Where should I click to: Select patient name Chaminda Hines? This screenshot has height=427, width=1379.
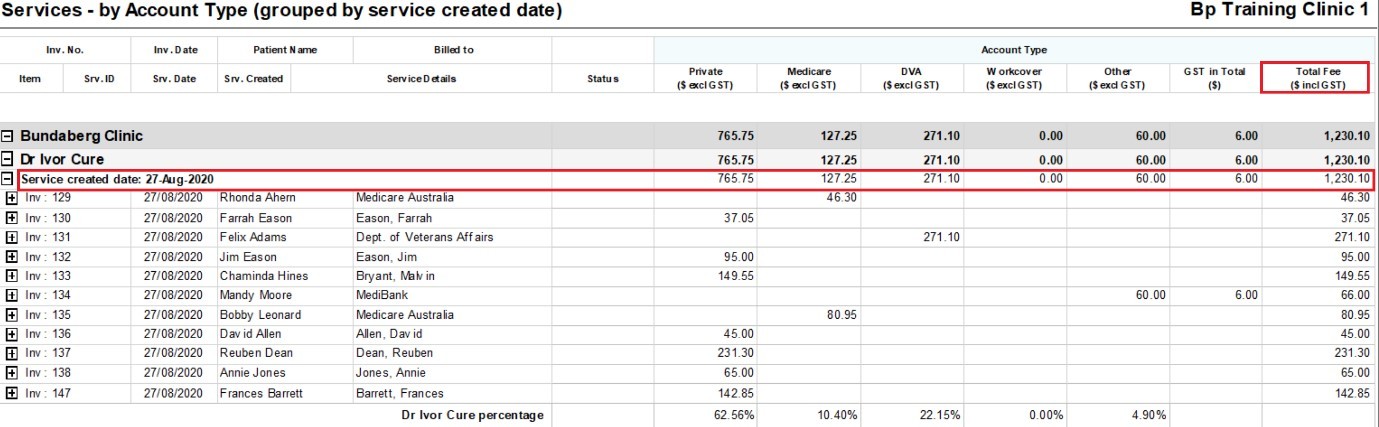[x=264, y=276]
